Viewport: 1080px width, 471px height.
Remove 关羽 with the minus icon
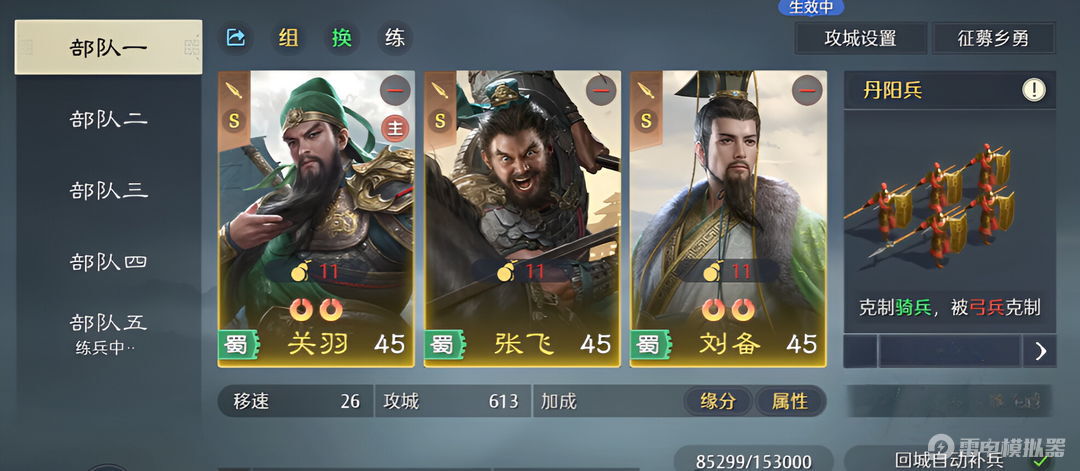coord(395,91)
